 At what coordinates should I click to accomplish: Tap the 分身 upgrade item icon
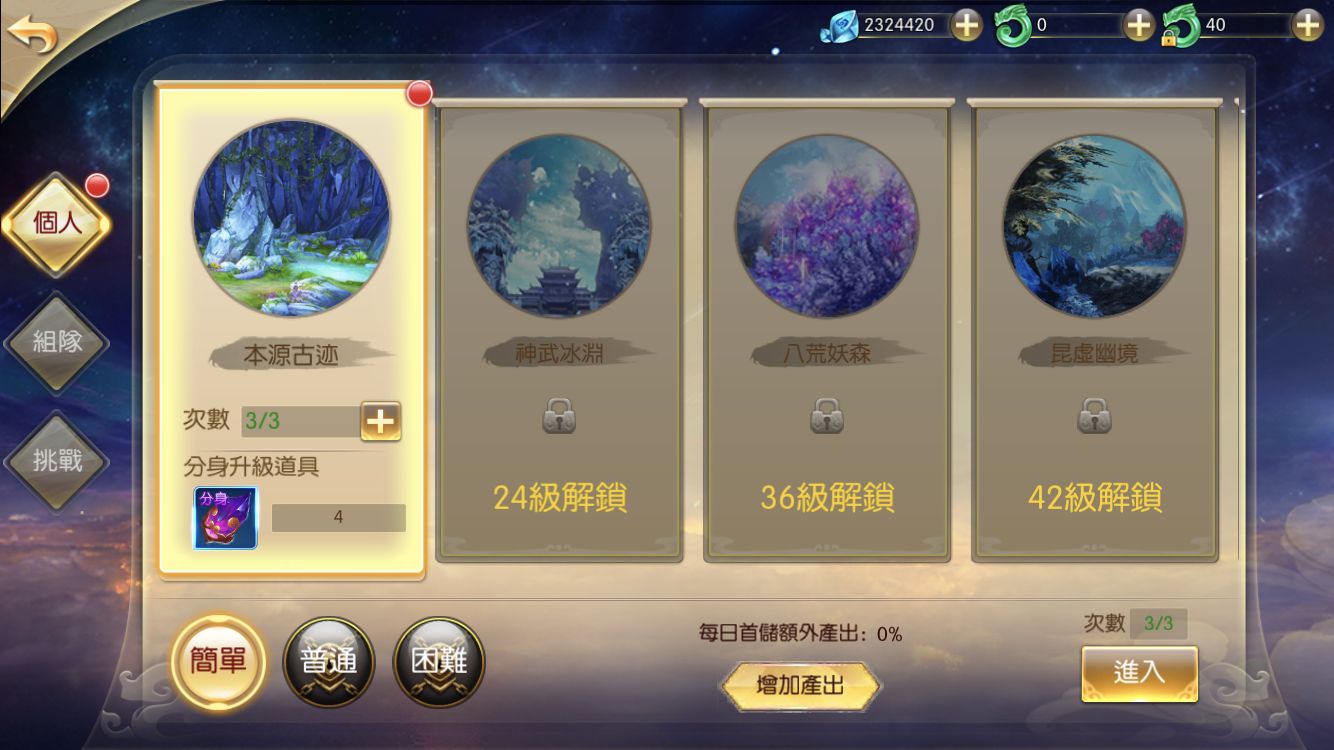coord(225,518)
